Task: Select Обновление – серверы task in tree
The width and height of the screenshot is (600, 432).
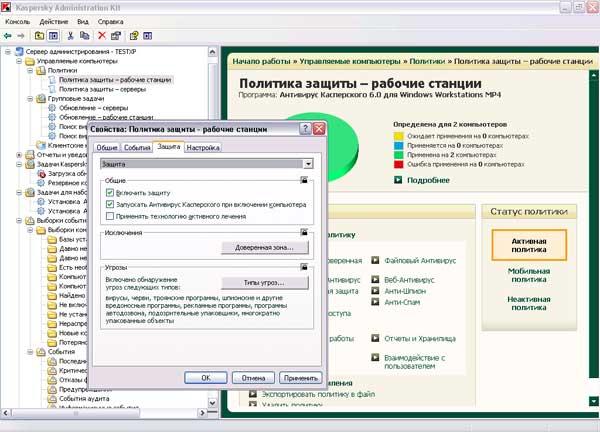Action: click(x=93, y=108)
